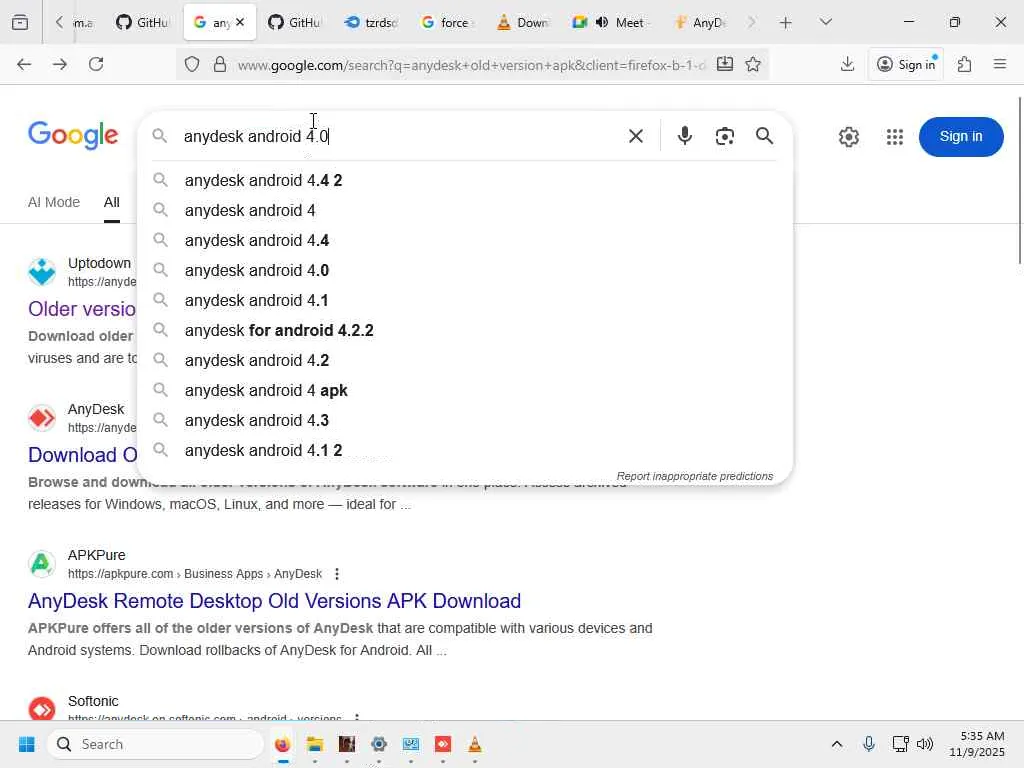
Task: Open the Windows Start menu
Action: coord(27,744)
